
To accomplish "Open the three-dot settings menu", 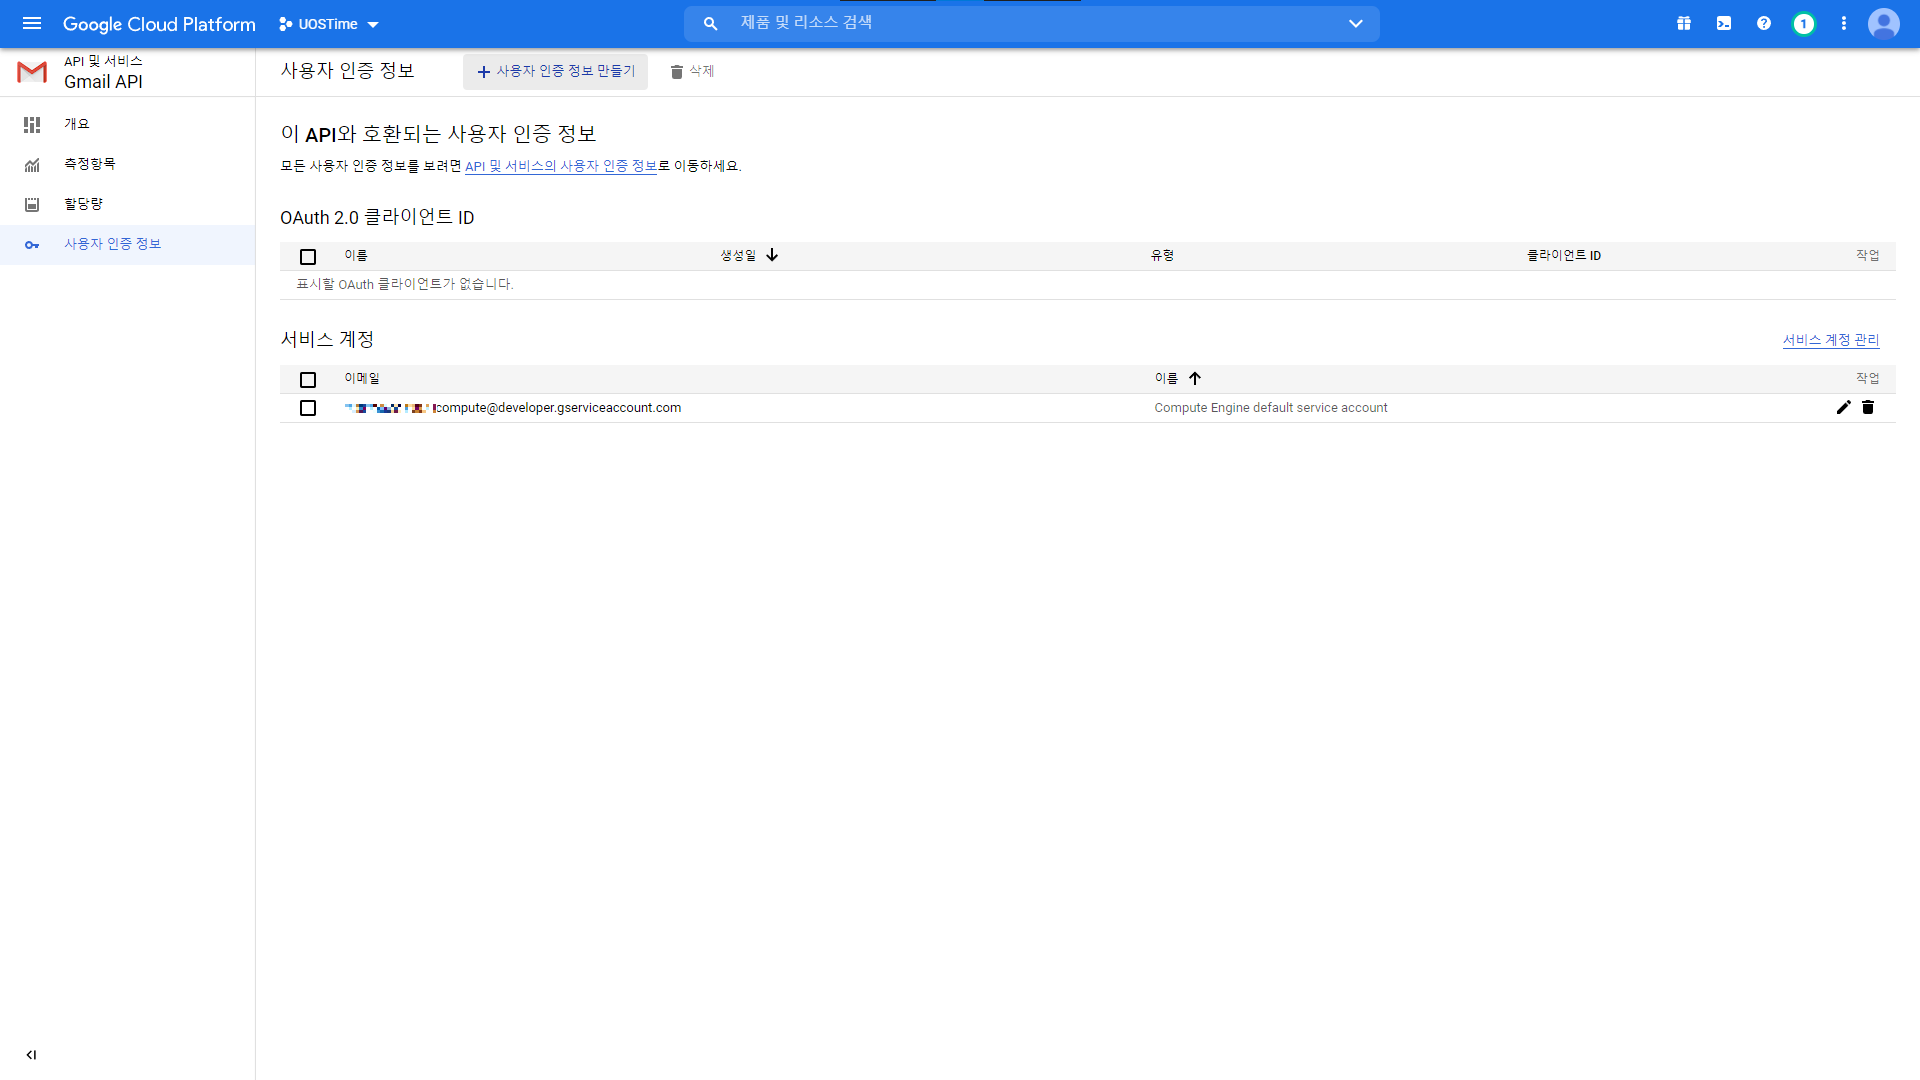I will (1844, 23).
